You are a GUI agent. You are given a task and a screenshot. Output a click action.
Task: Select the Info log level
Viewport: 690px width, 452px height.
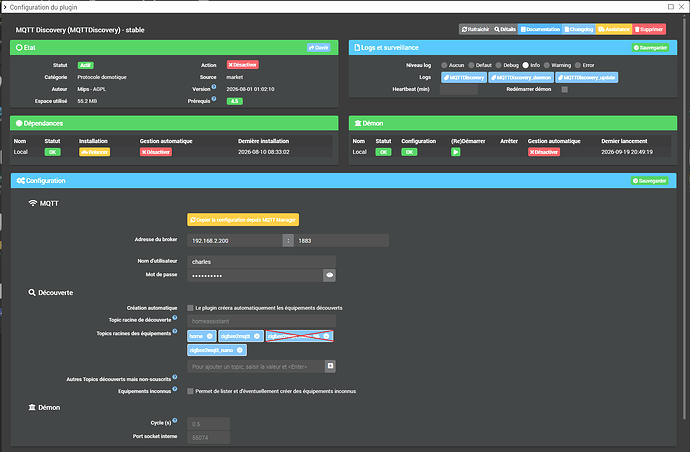525,65
